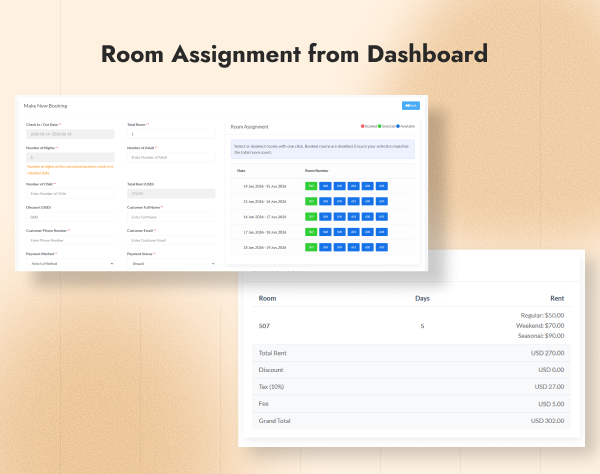
Task: Click the Room Number column header
Action: tap(316, 171)
